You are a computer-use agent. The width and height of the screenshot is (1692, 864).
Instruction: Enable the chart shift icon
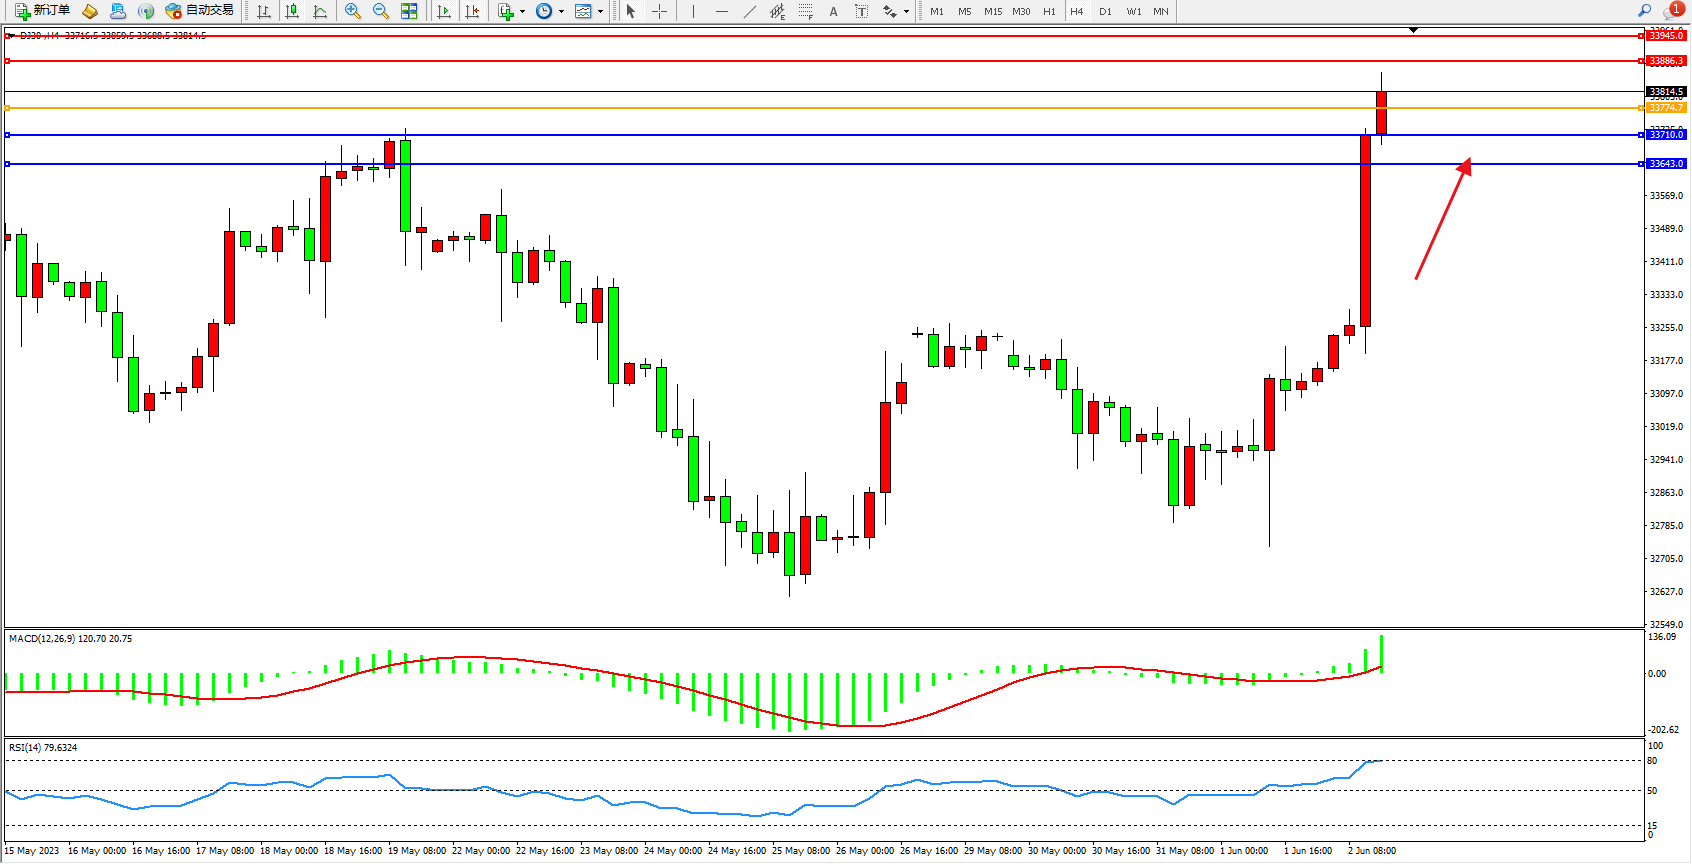pyautogui.click(x=472, y=11)
